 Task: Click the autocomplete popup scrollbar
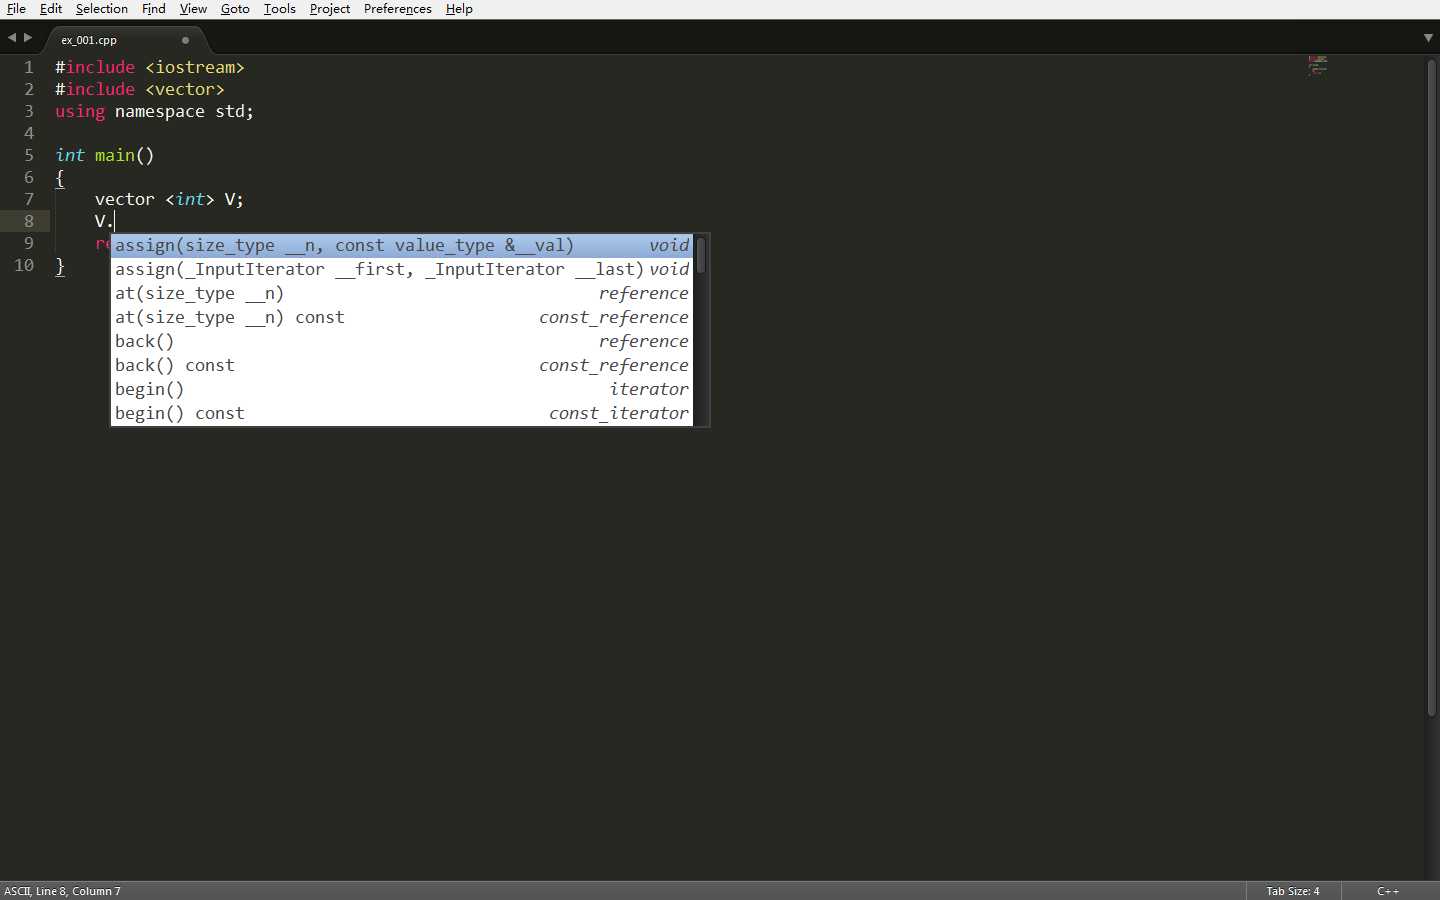tap(701, 255)
